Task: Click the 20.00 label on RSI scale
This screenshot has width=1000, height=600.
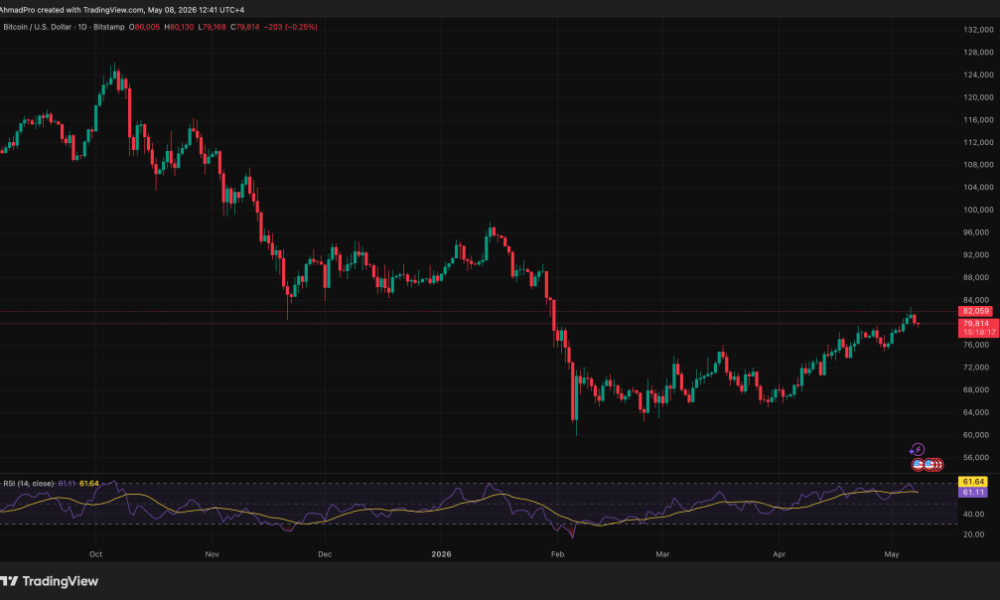Action: point(973,534)
